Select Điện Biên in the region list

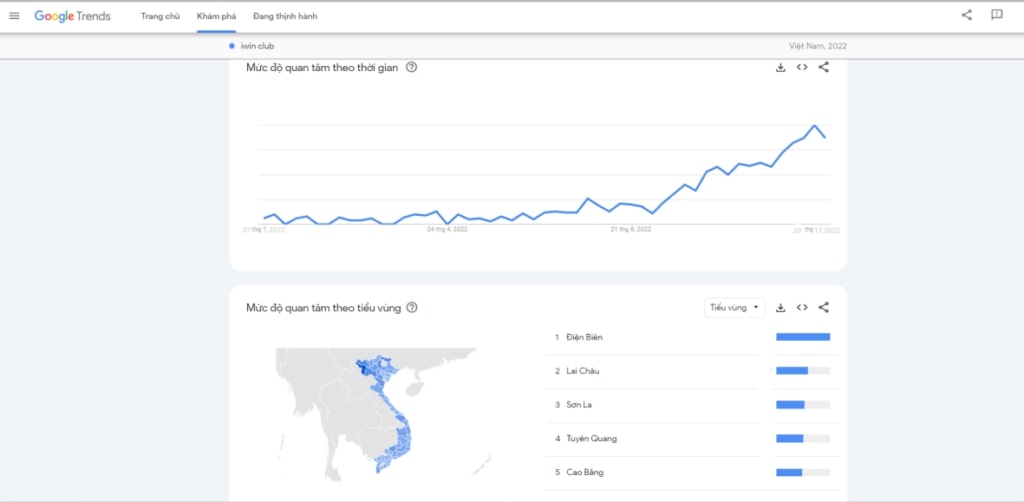[584, 337]
